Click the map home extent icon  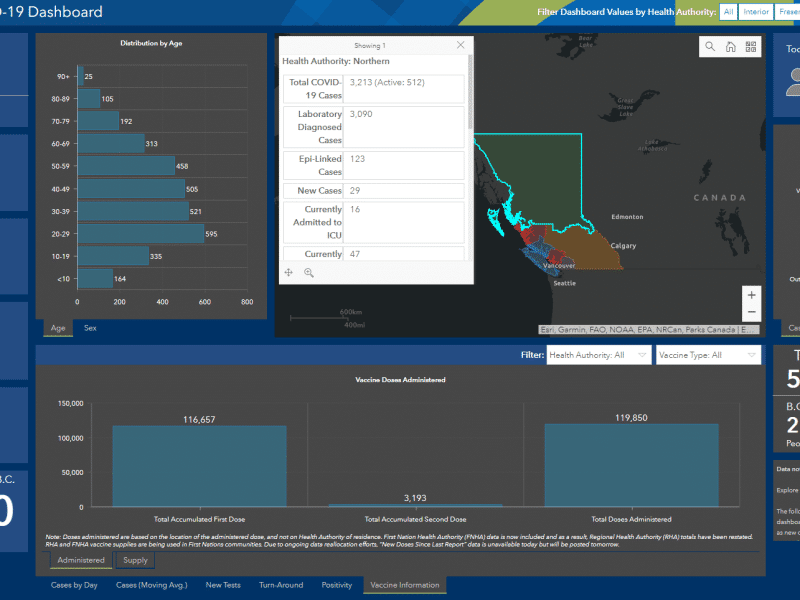pos(731,46)
